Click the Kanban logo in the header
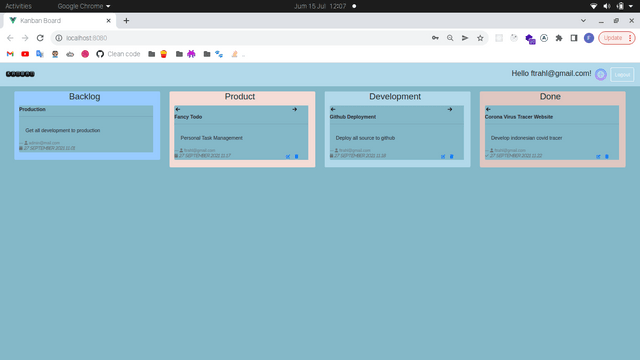640x360 pixels. (20, 74)
